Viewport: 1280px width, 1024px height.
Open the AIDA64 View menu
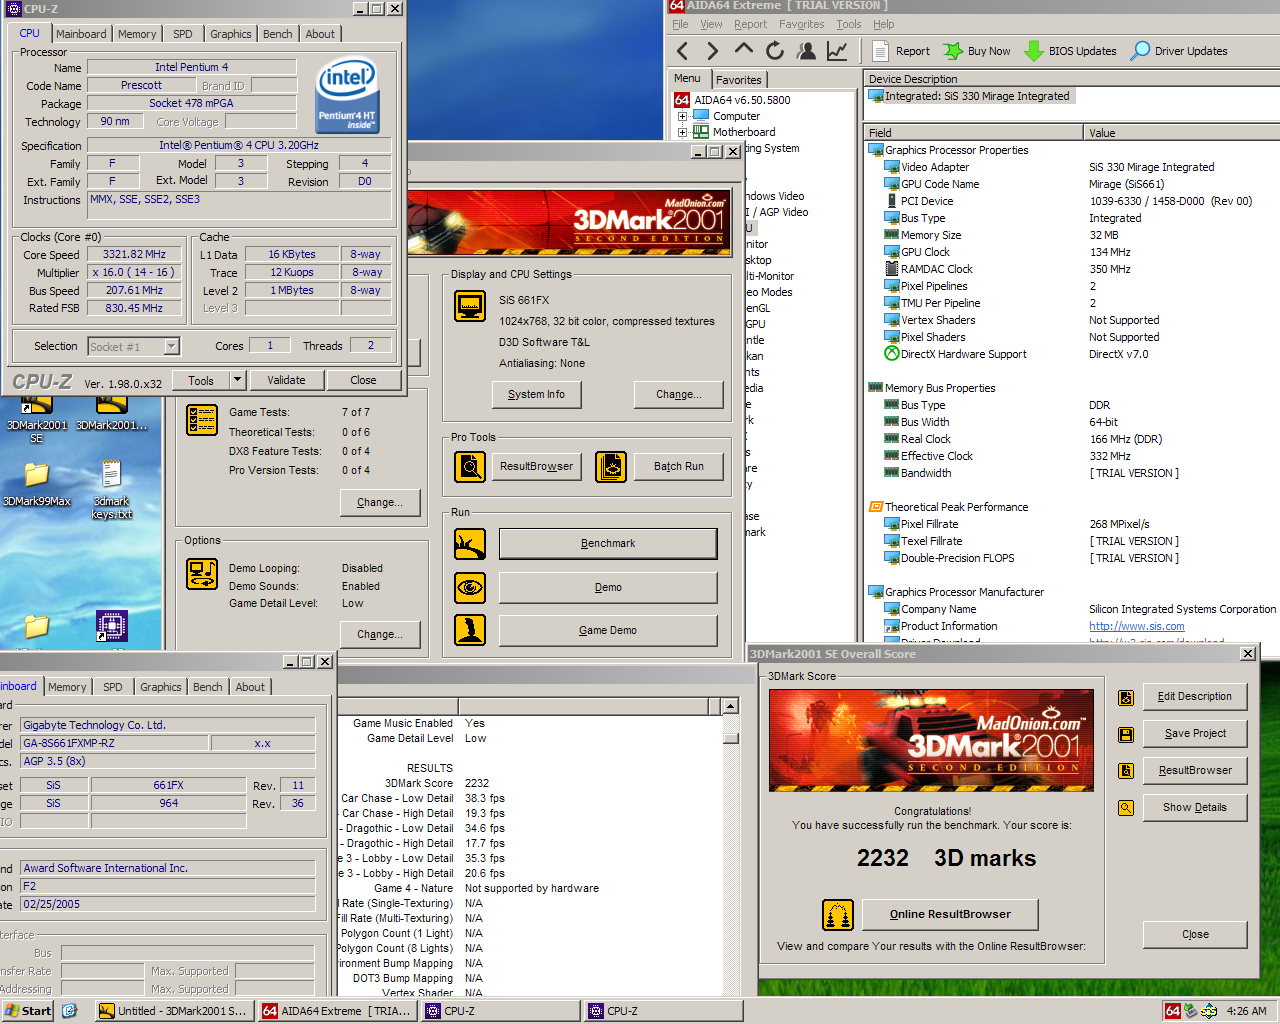[x=711, y=24]
